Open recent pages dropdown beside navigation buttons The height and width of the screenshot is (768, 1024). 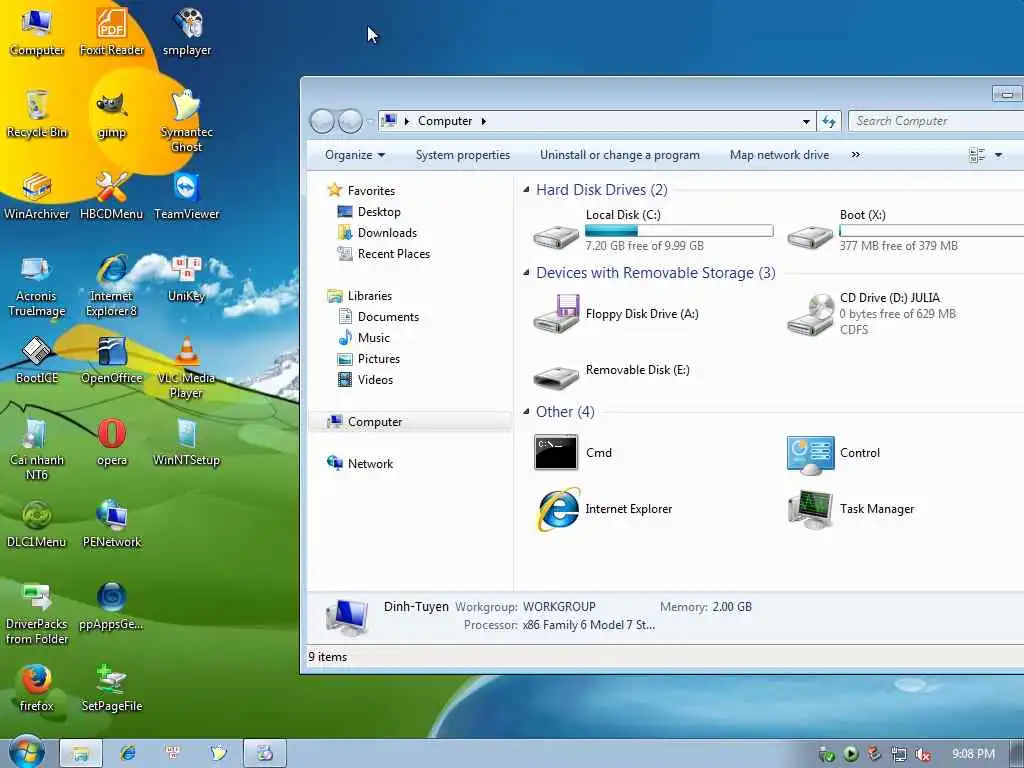click(x=370, y=121)
